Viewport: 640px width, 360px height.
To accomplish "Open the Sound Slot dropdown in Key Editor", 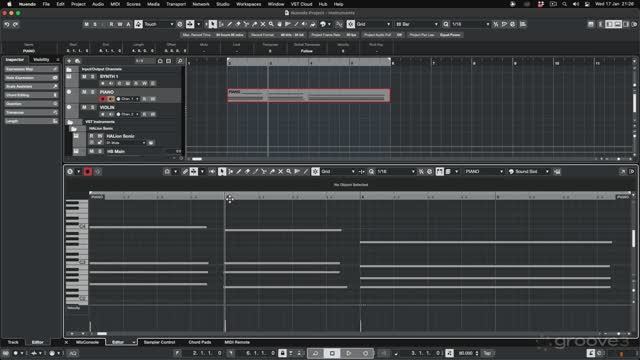I will pos(529,171).
